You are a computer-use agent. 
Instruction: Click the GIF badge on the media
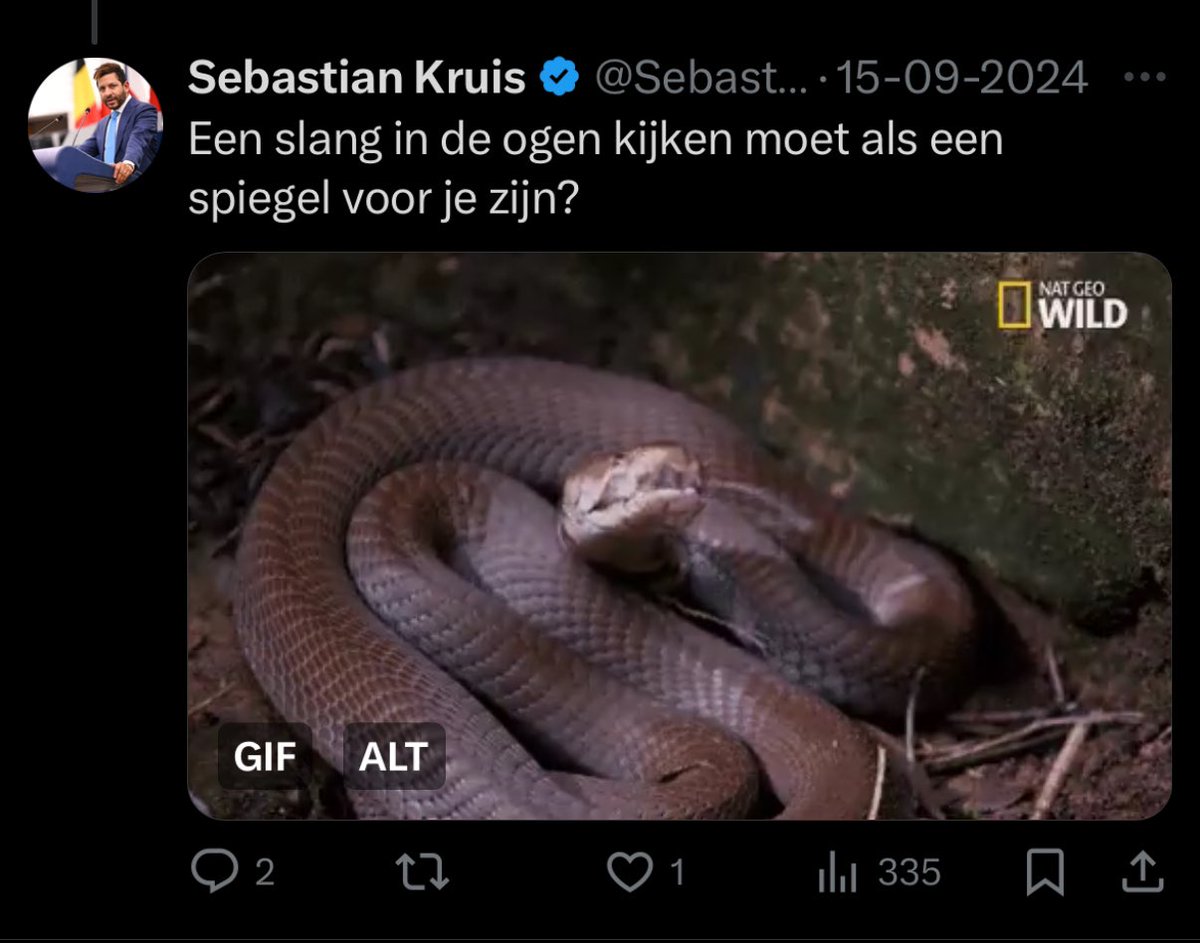tap(265, 756)
